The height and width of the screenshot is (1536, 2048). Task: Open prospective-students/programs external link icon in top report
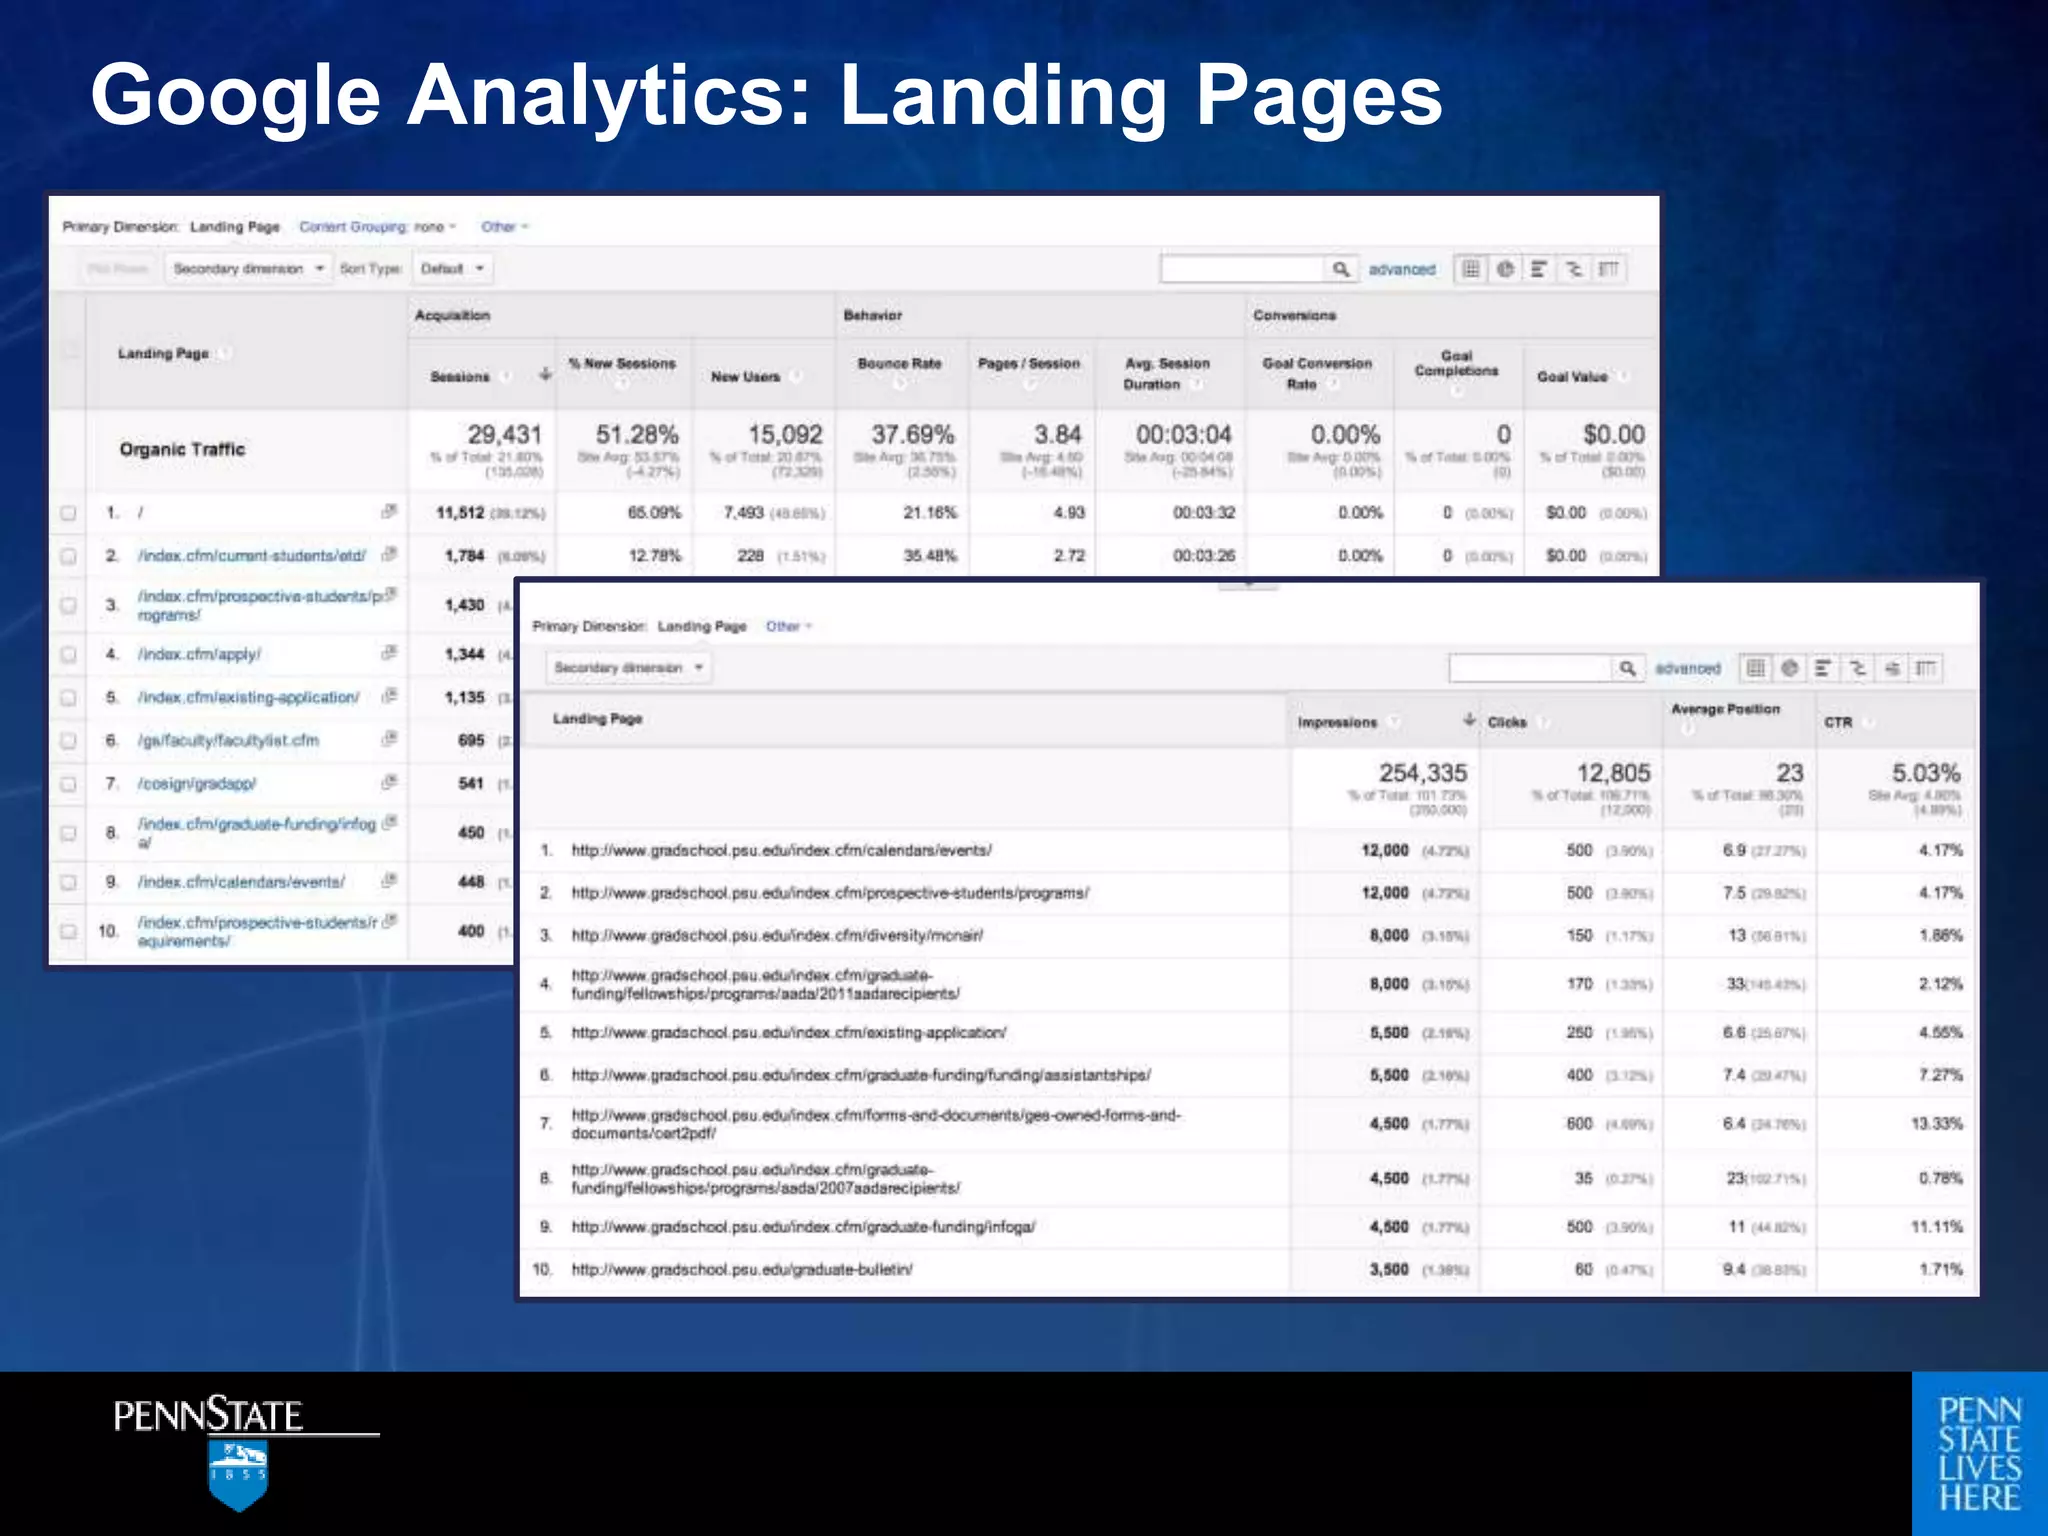click(x=391, y=594)
